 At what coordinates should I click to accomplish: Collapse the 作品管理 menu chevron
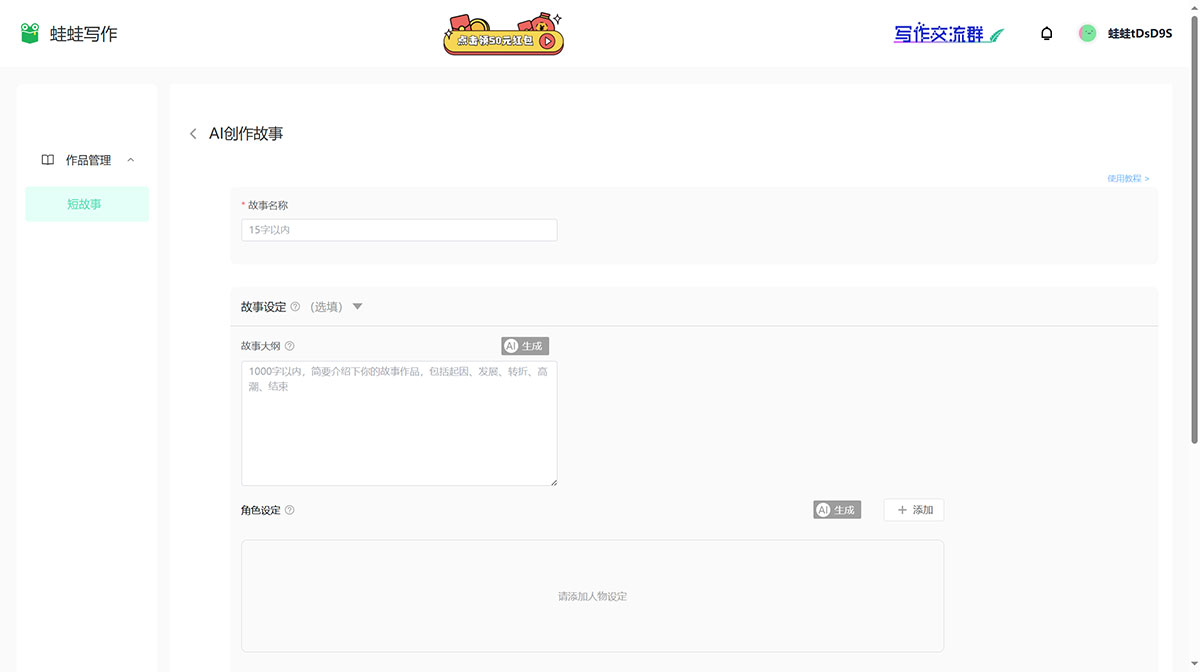coord(131,160)
